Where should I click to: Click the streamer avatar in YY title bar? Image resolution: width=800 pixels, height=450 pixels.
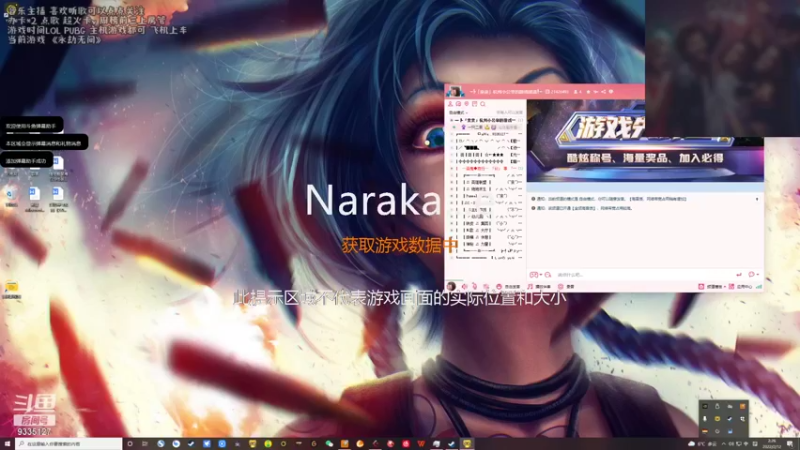[455, 92]
